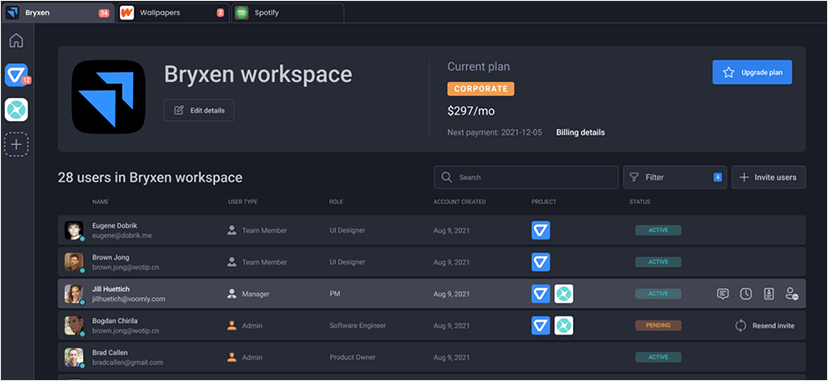This screenshot has width=828, height=381.
Task: Click Brad Callen's avatar
Action: 74,357
